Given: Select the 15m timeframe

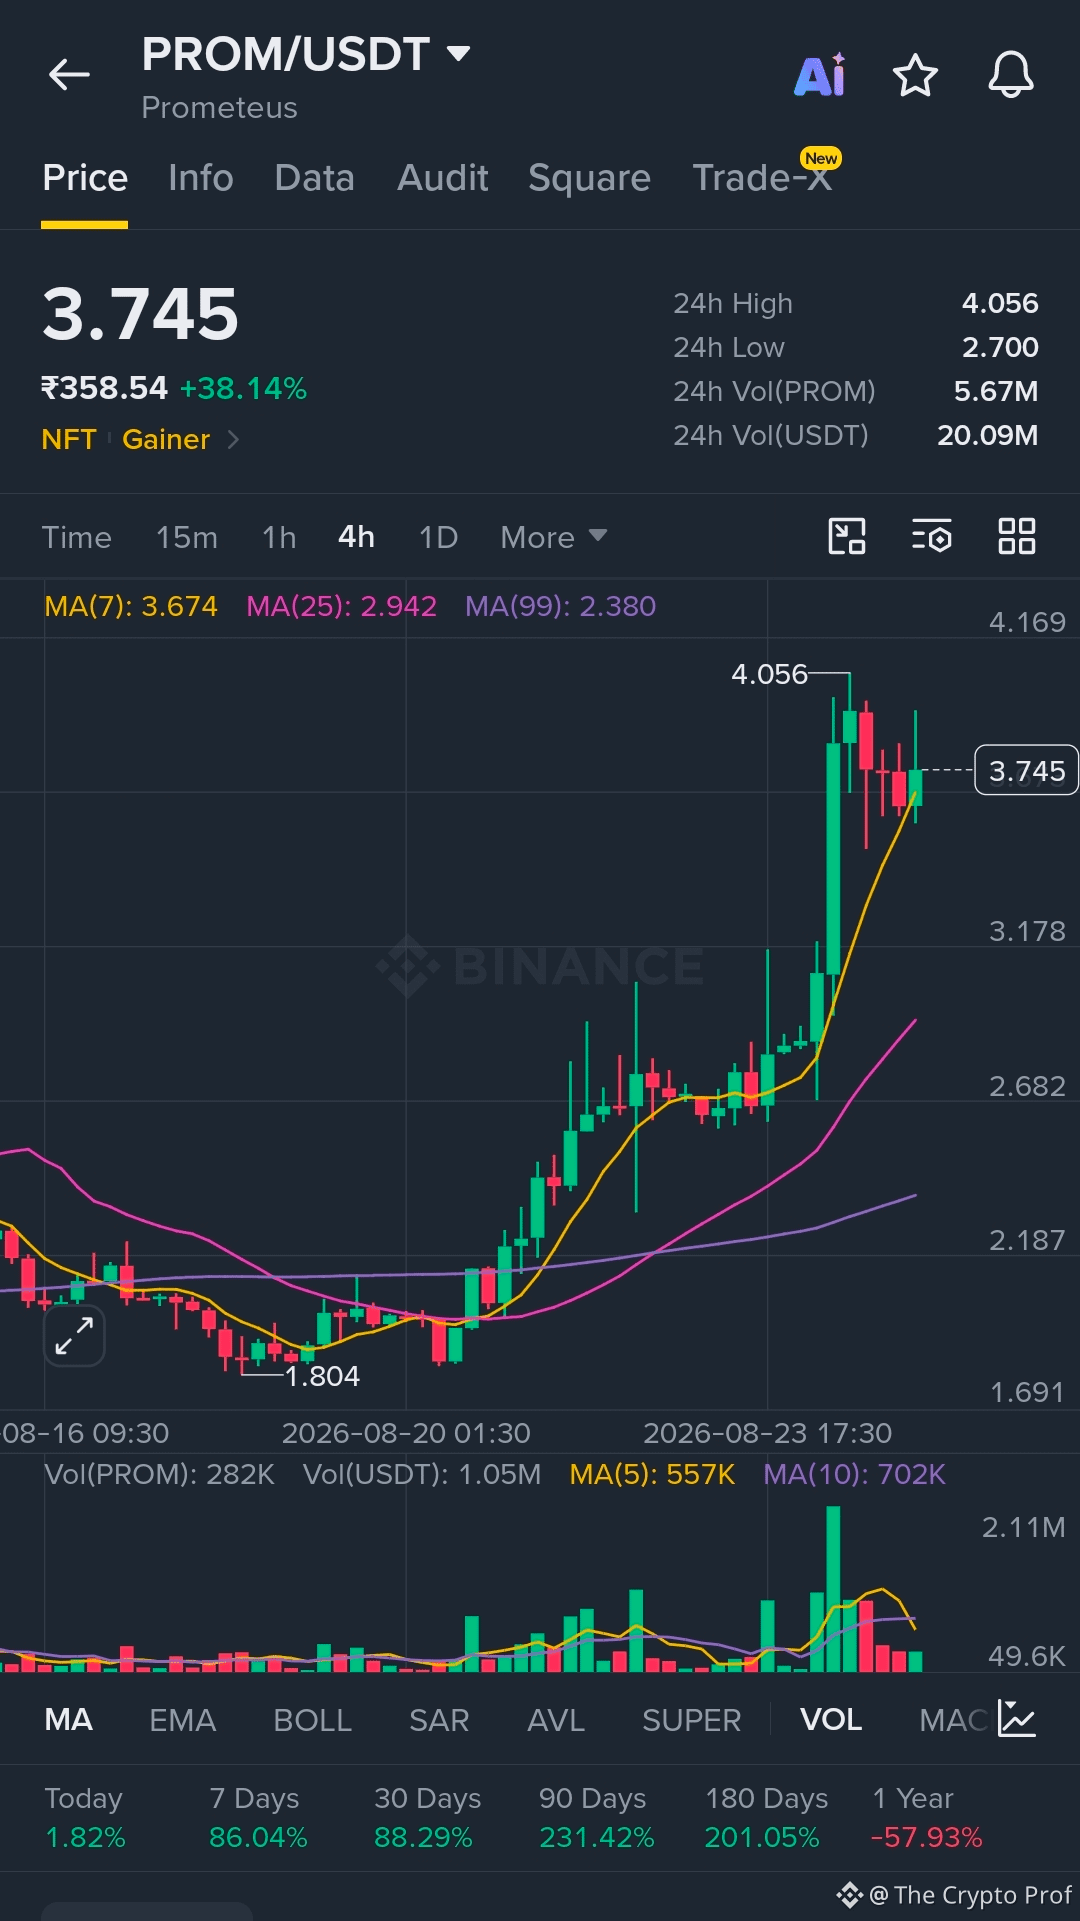Looking at the screenshot, I should [x=187, y=537].
